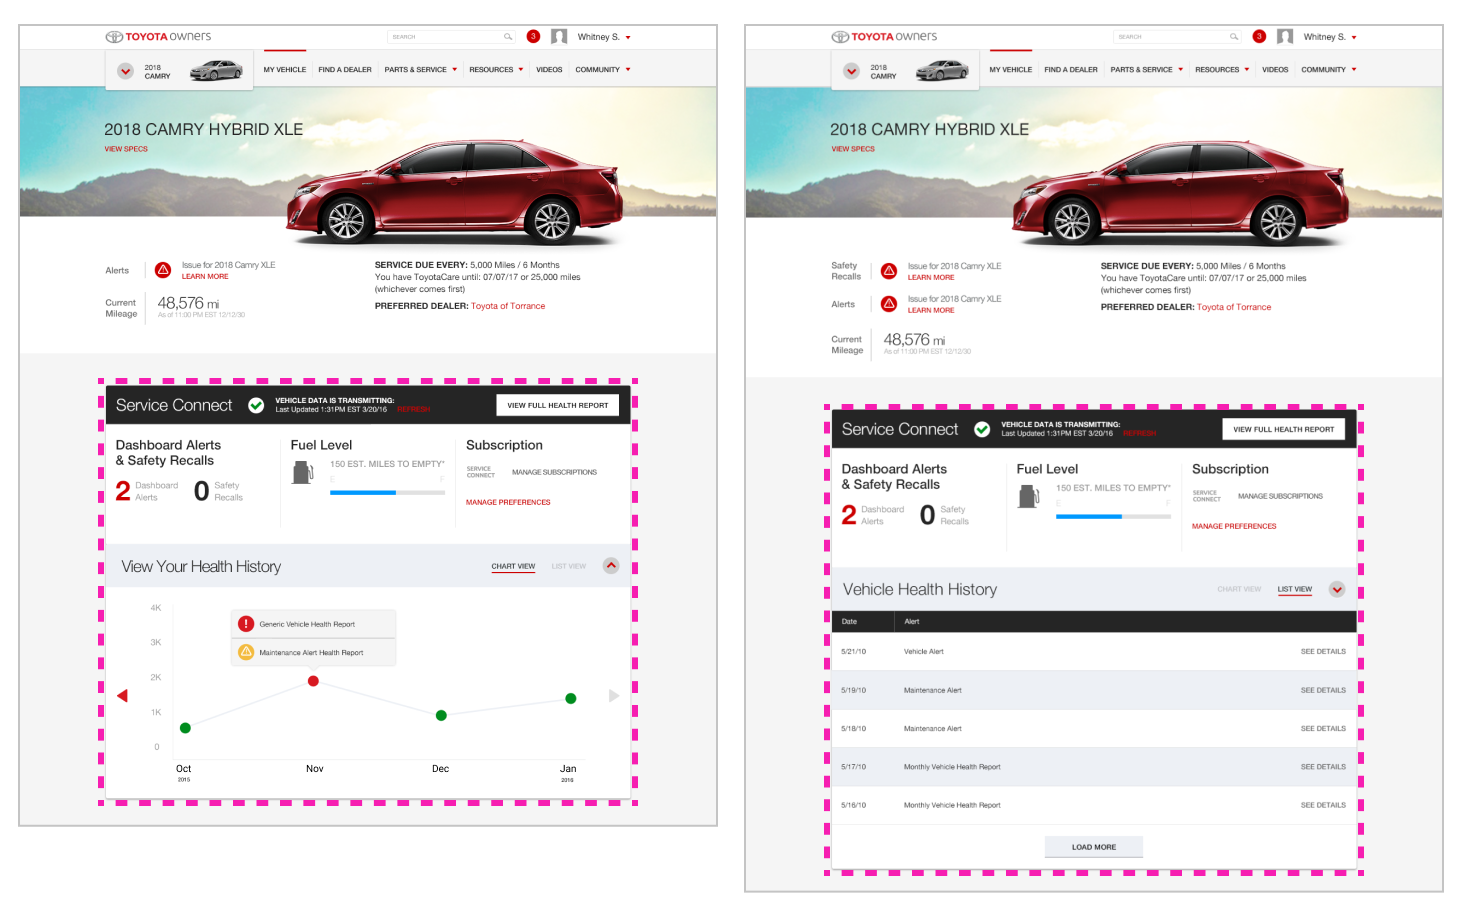This screenshot has width=1460, height=916.
Task: Click the red alert icon beside Alerts, left page
Action: pyautogui.click(x=163, y=270)
